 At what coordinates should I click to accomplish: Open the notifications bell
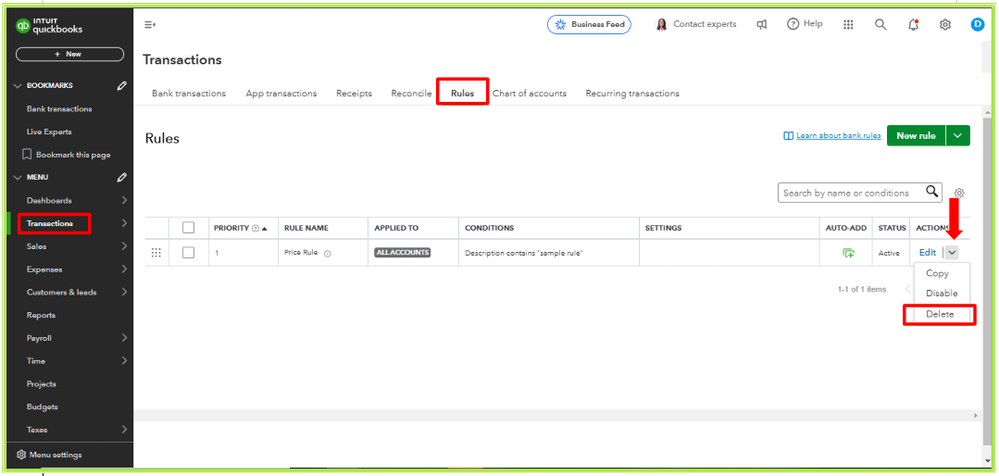coord(913,24)
